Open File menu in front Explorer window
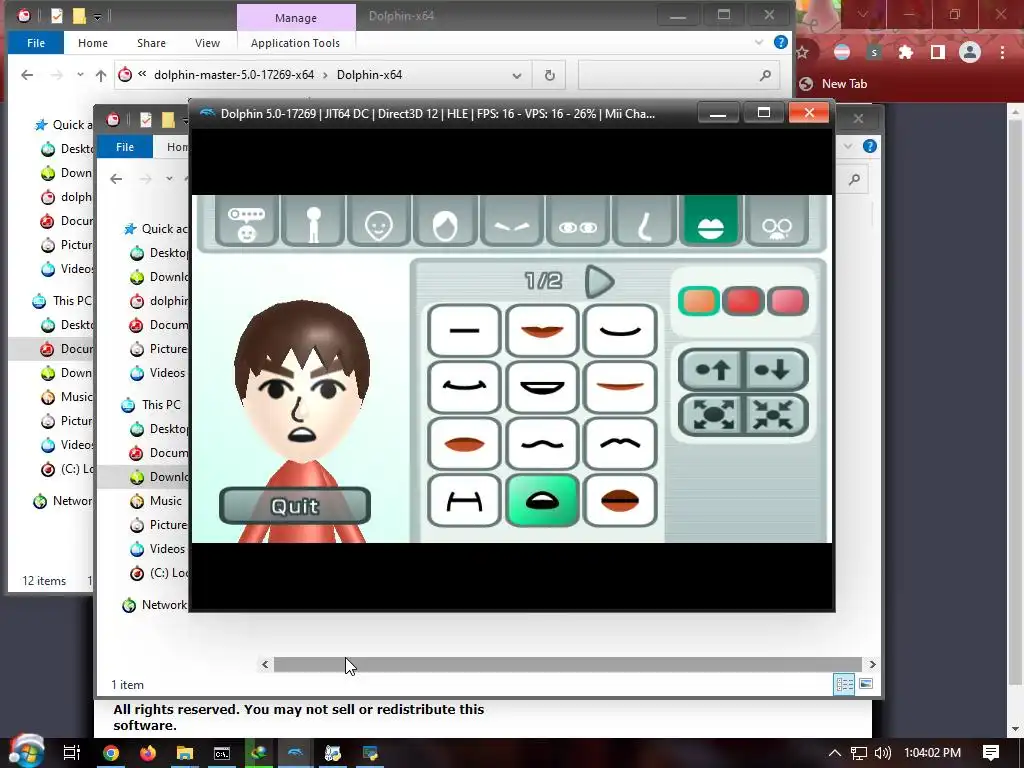The width and height of the screenshot is (1024, 768). point(125,147)
